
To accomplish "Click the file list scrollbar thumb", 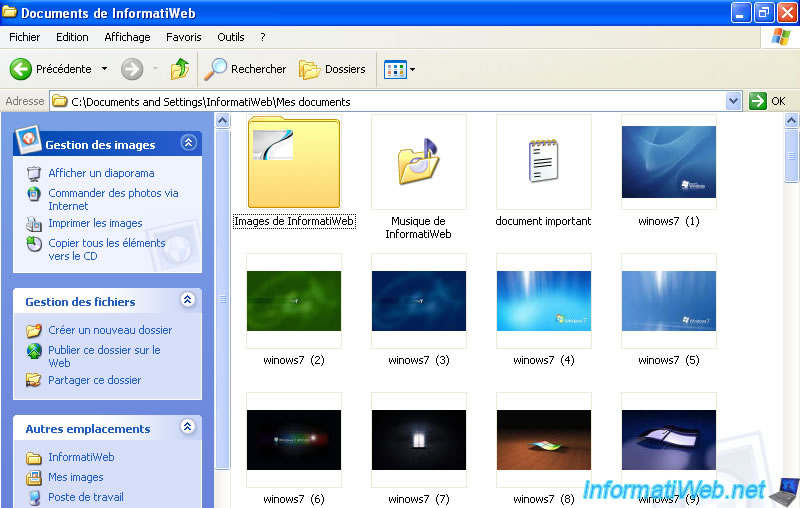I will tap(791, 156).
